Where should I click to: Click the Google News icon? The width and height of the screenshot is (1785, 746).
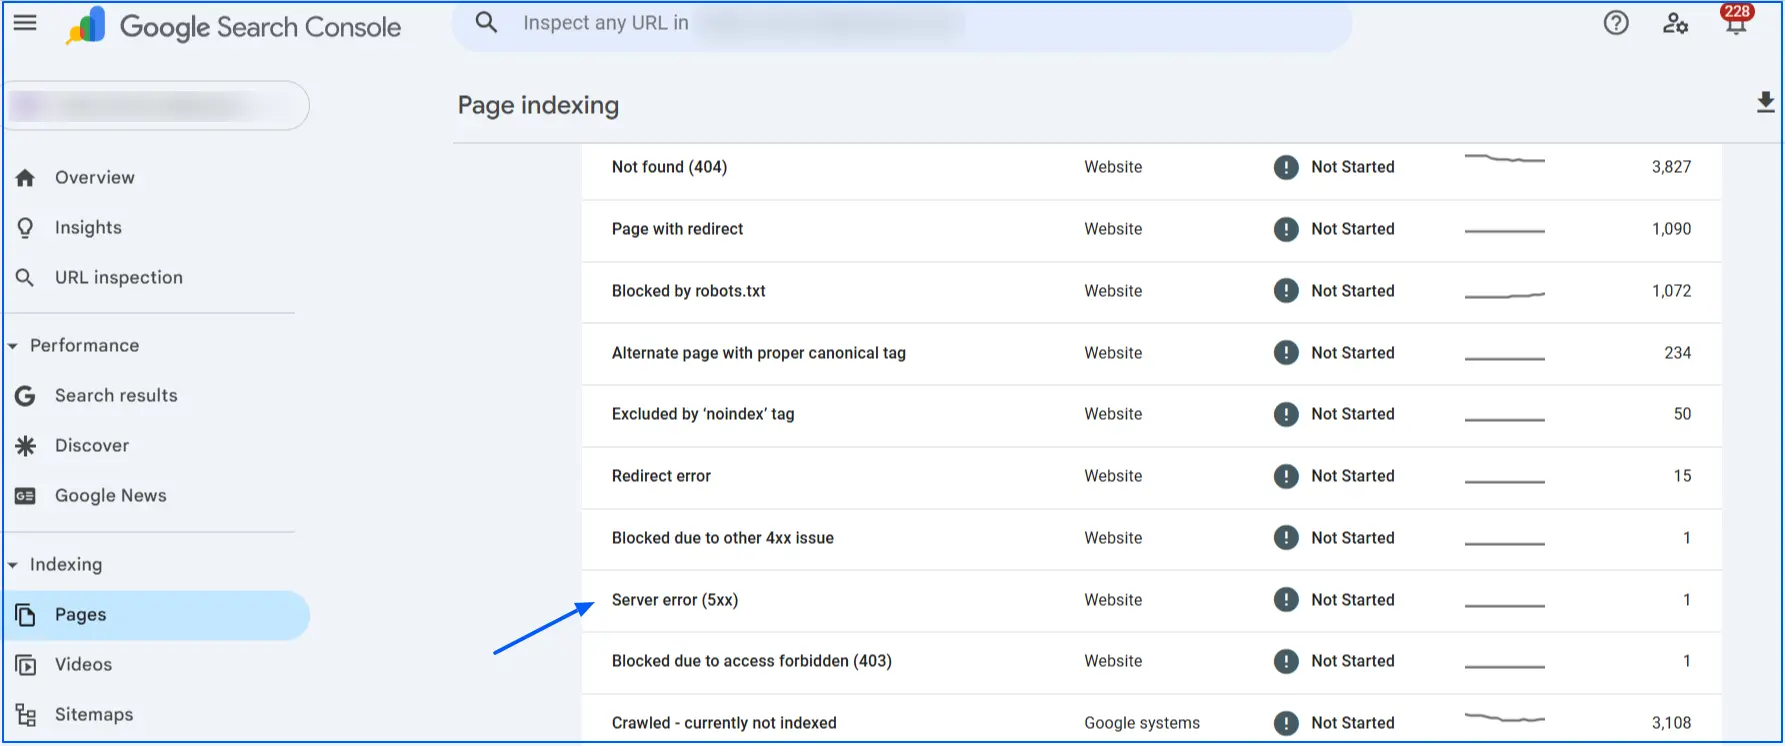click(x=26, y=496)
